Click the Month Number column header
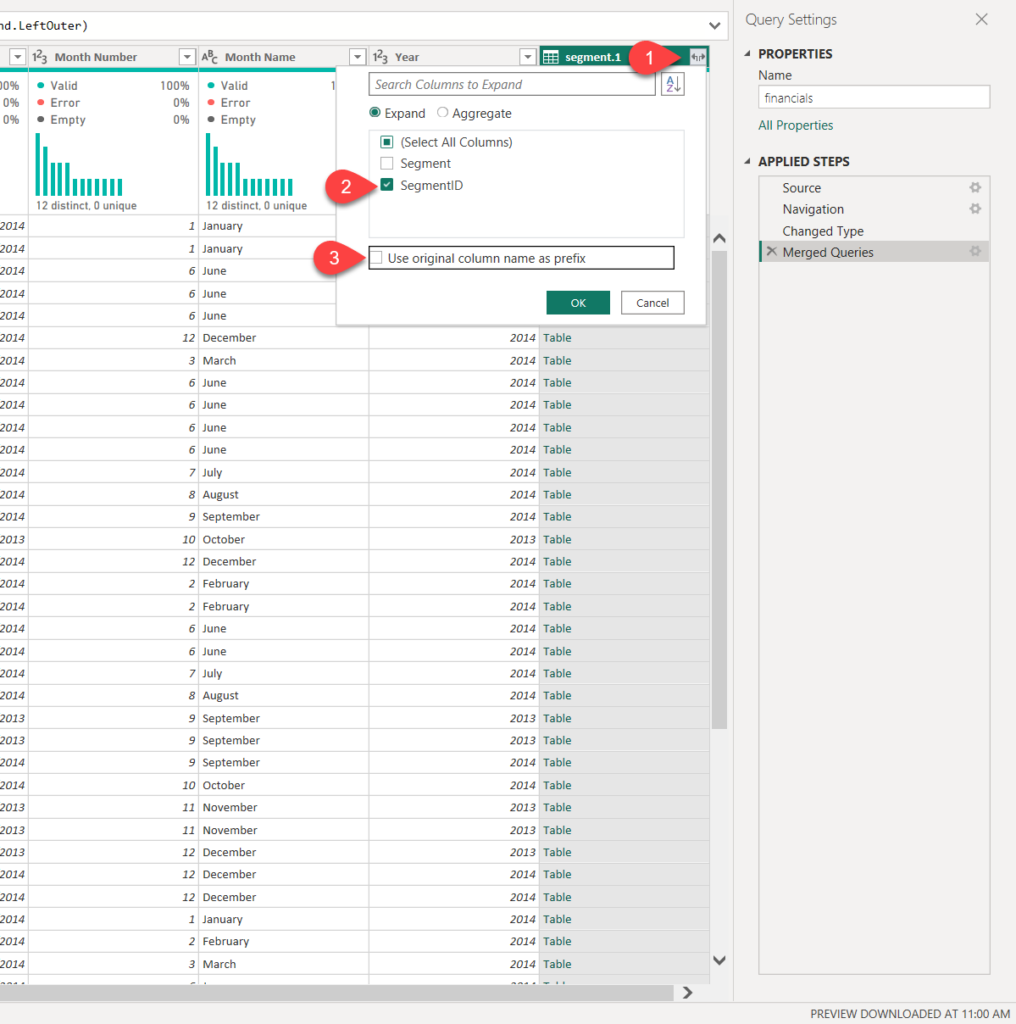The width and height of the screenshot is (1016, 1024). [96, 57]
